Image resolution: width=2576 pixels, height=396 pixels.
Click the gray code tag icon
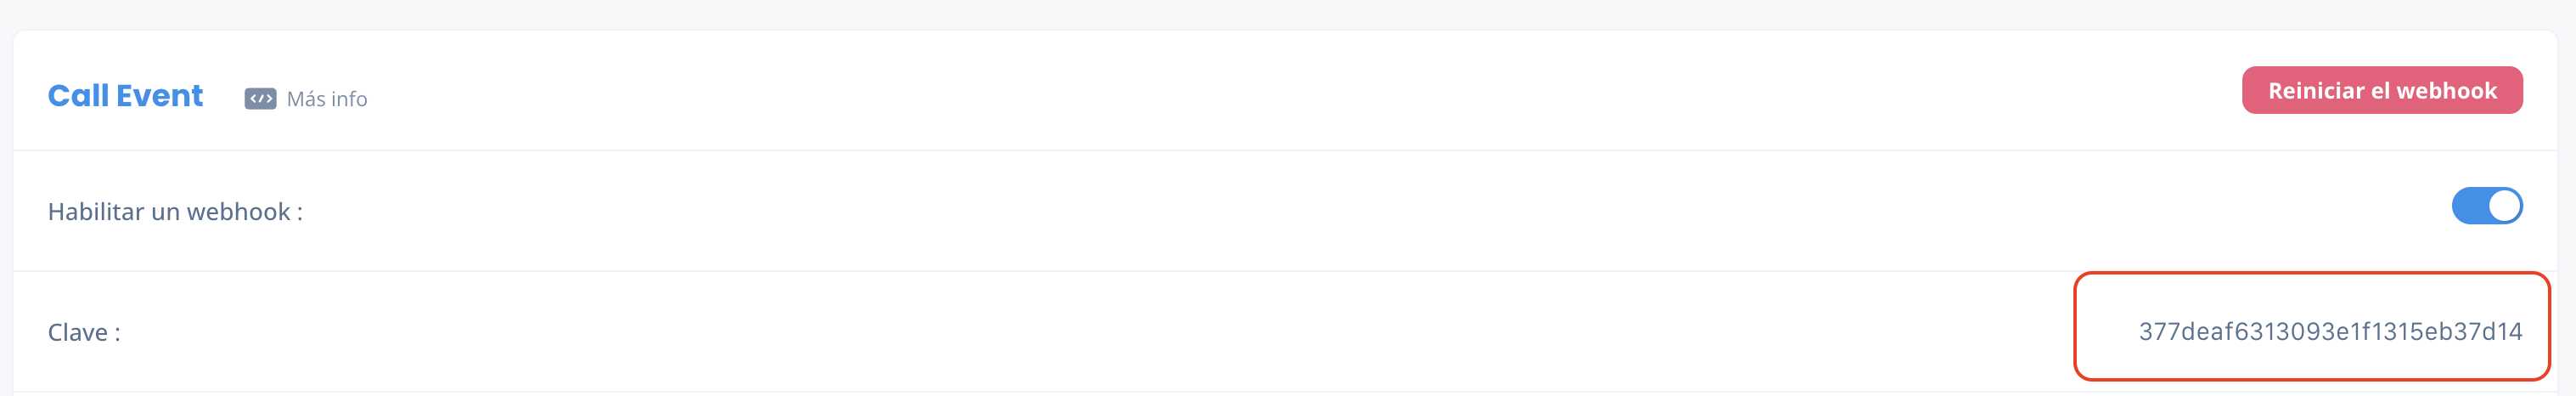tap(260, 98)
